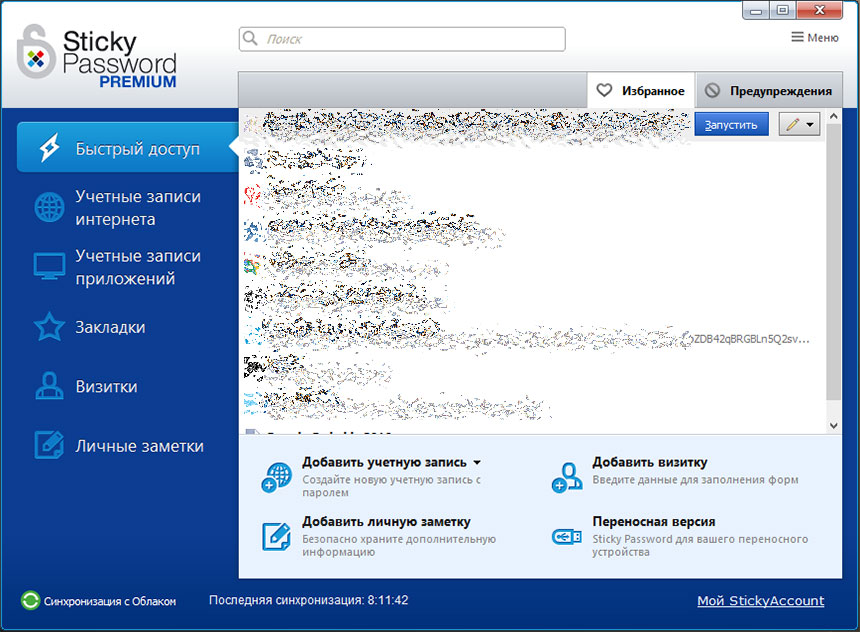Open the Меню hamburger menu
The height and width of the screenshot is (632, 860).
point(814,37)
